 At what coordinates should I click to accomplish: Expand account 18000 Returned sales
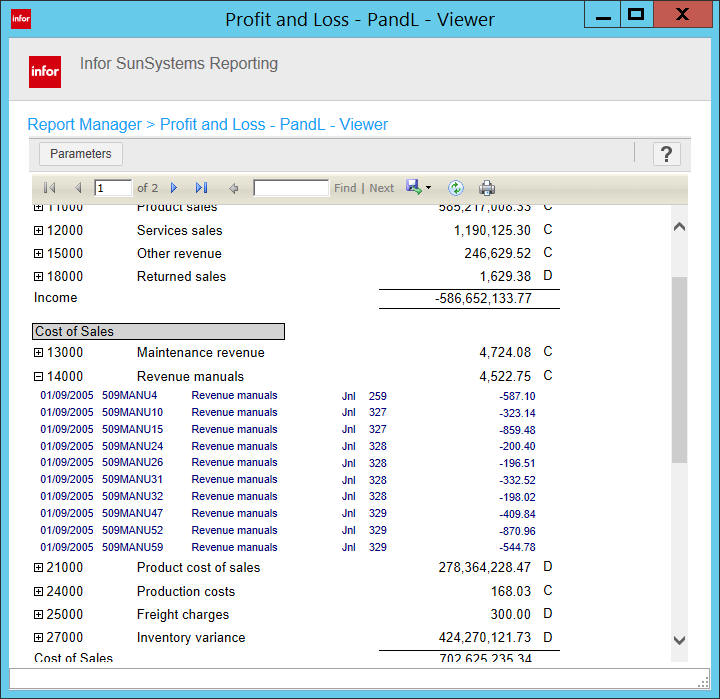39,276
